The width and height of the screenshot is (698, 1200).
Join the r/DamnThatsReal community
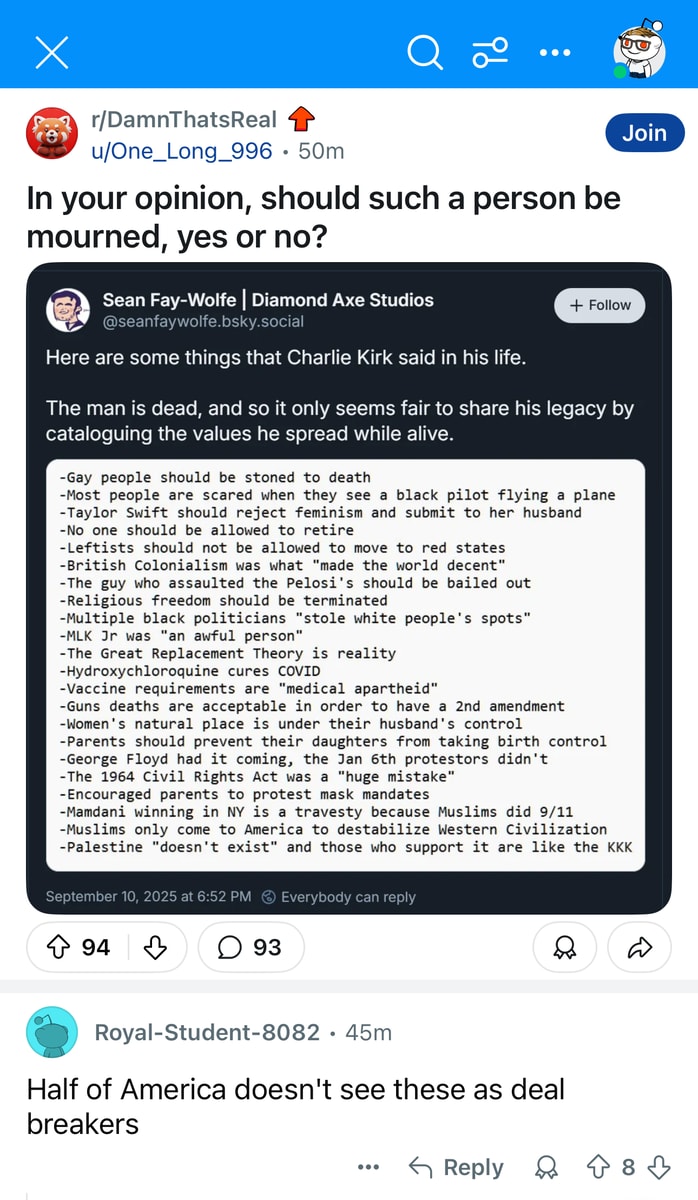pyautogui.click(x=644, y=133)
